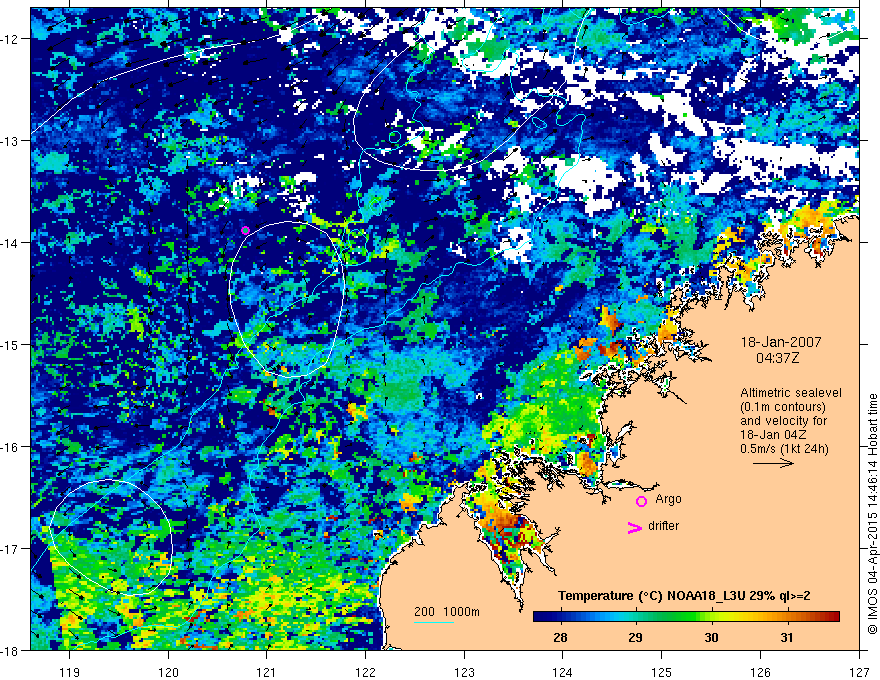Click the magenta drifter arrowhead legend symbol

[634, 527]
